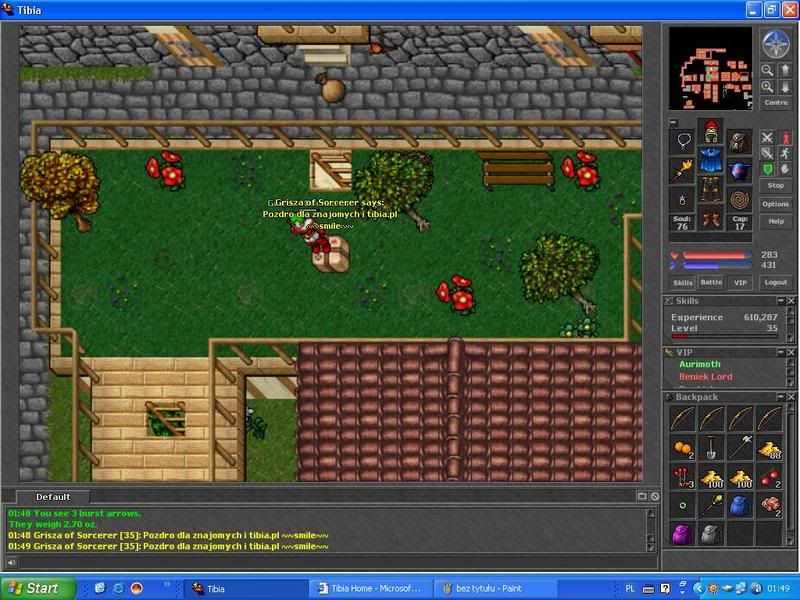Close the Skills panel
800x600 pixels.
pyautogui.click(x=791, y=301)
